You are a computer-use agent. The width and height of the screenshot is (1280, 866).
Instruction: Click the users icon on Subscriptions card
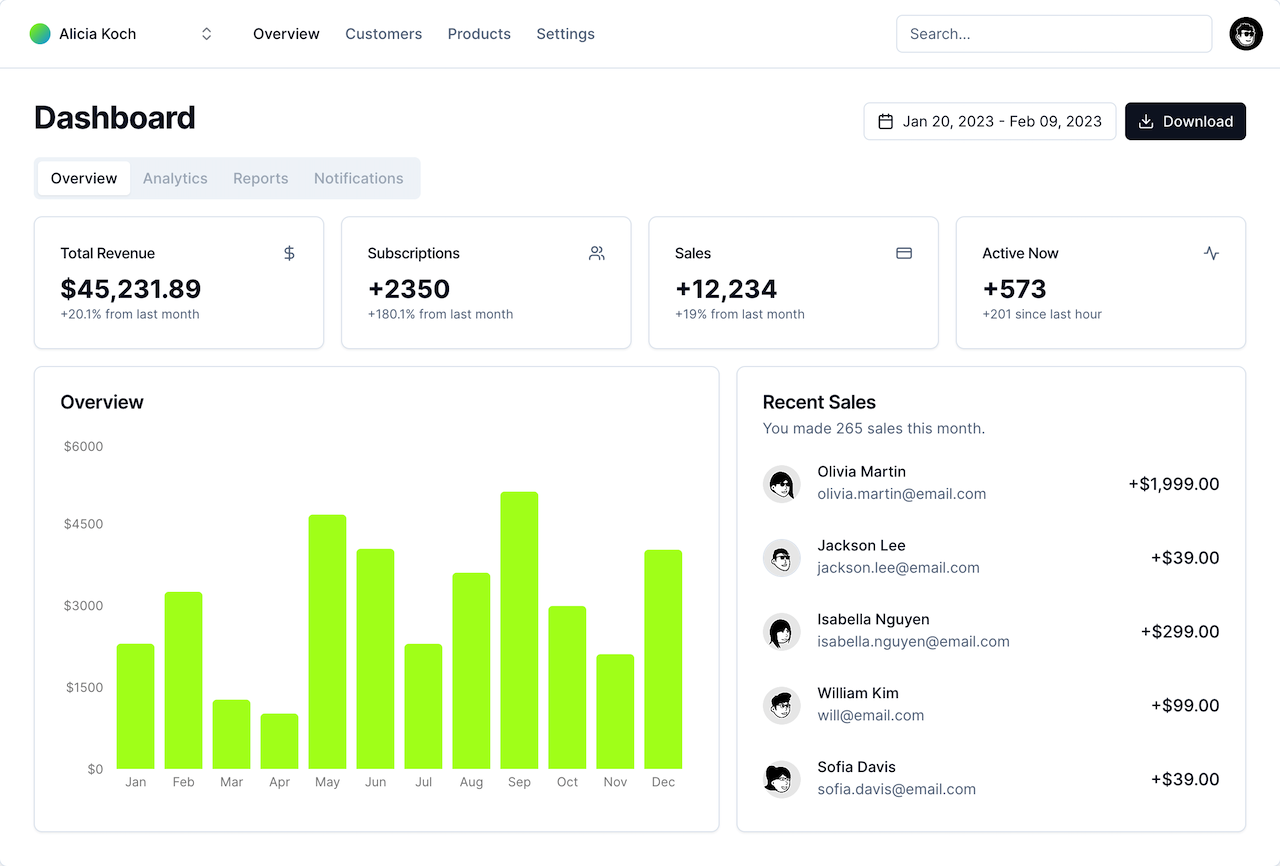[596, 253]
